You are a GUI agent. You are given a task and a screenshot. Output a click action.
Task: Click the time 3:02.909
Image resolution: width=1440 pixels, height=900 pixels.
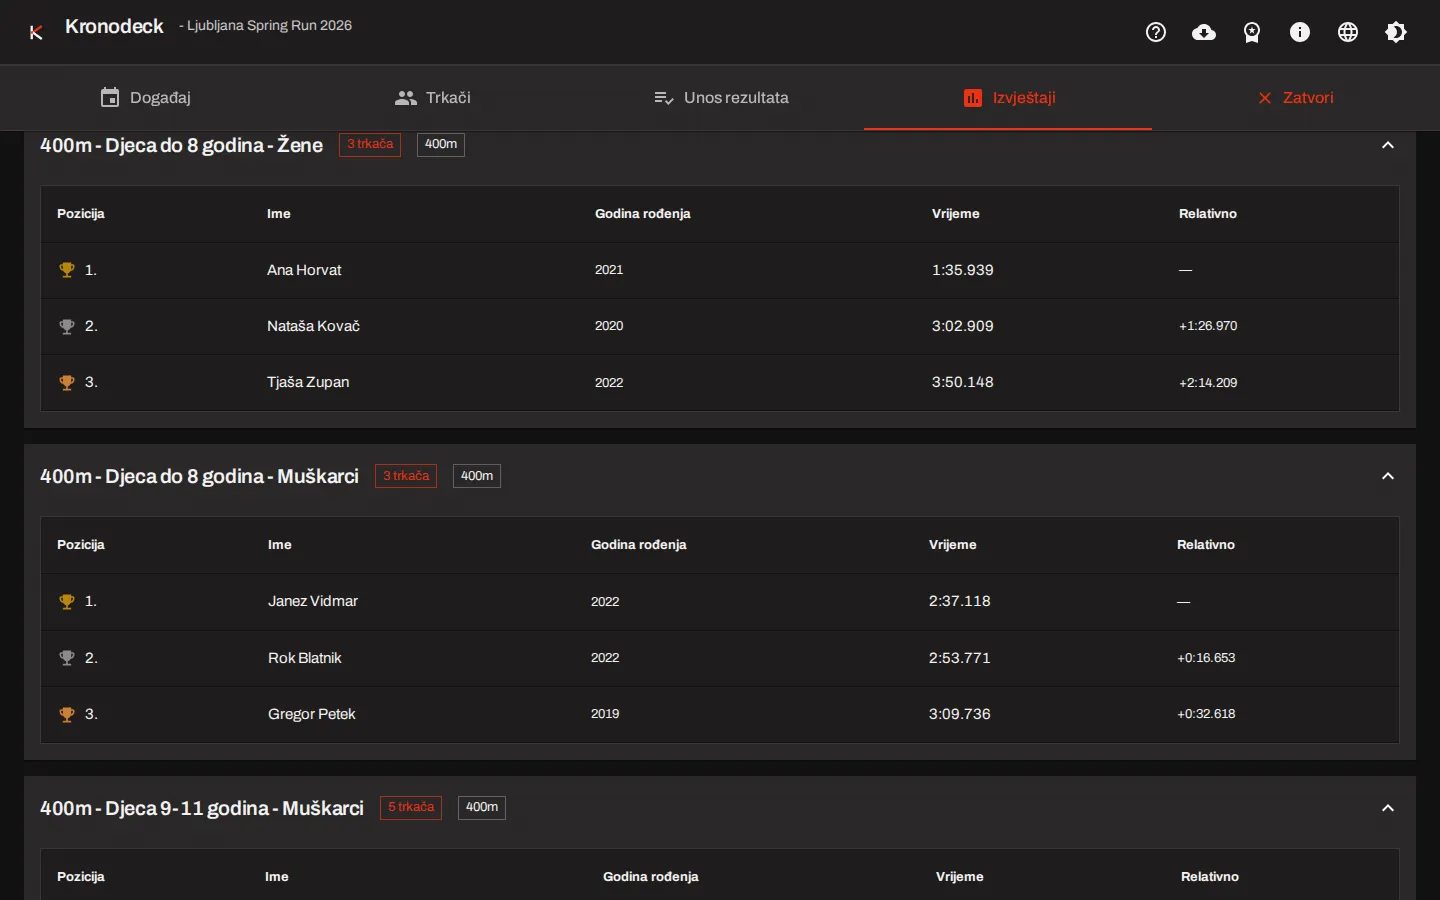pyautogui.click(x=963, y=326)
